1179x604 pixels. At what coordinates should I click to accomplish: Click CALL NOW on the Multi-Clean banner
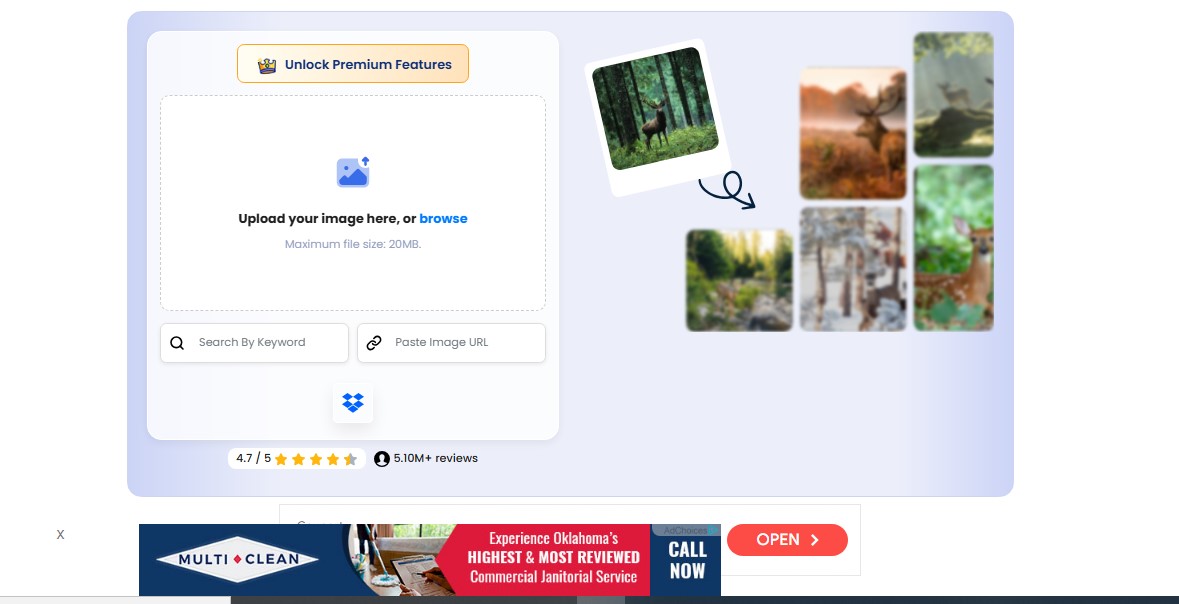(x=687, y=560)
